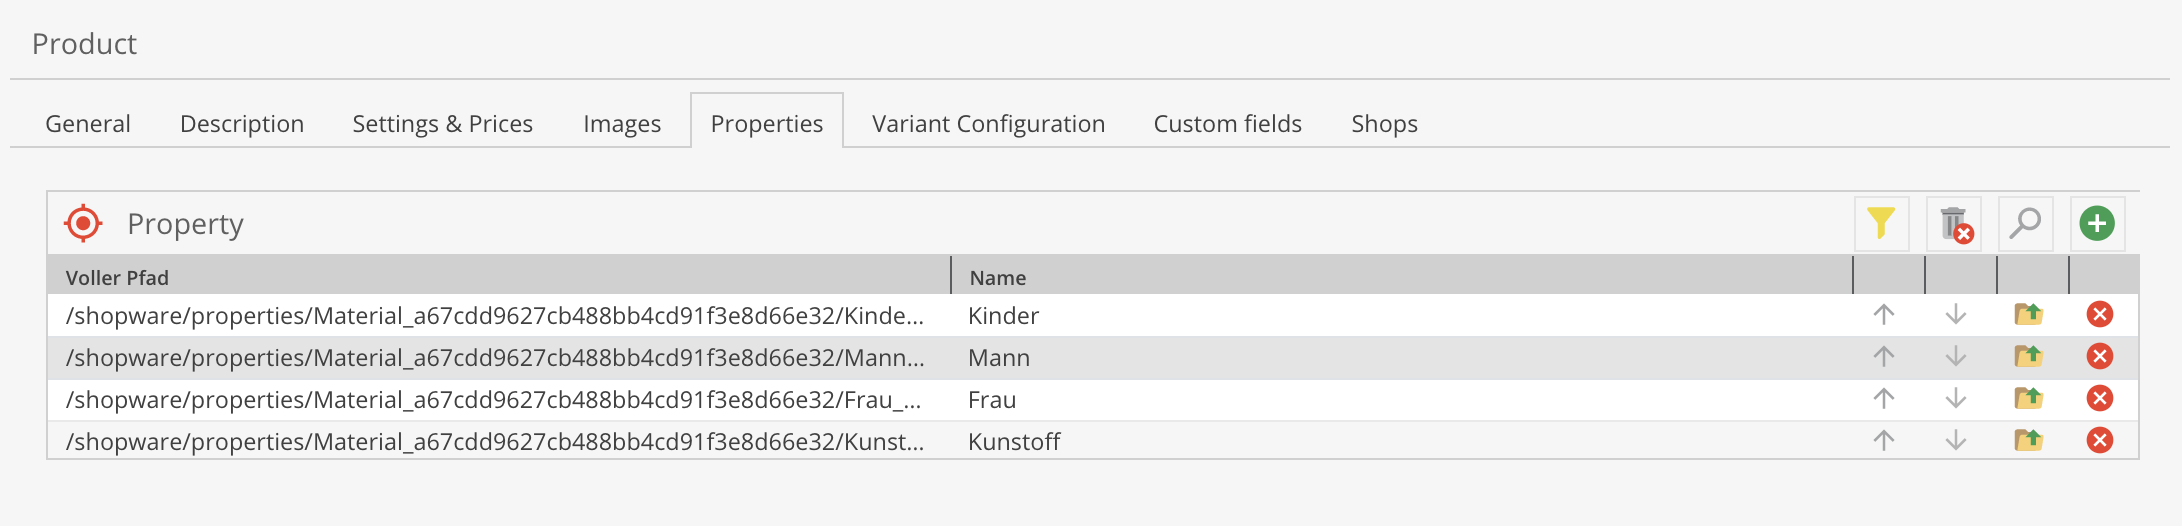Click the trash icon to empty properties

point(1953,223)
